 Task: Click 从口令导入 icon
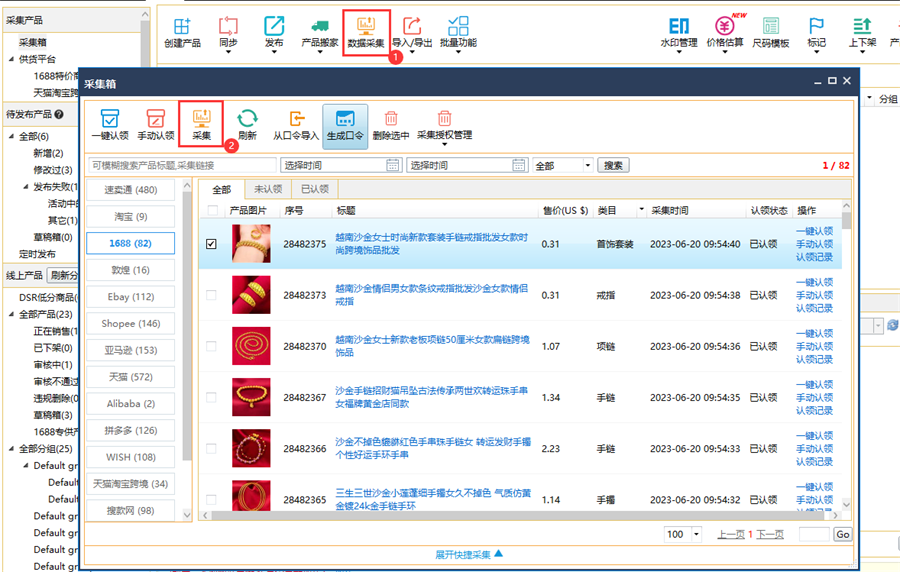(296, 124)
